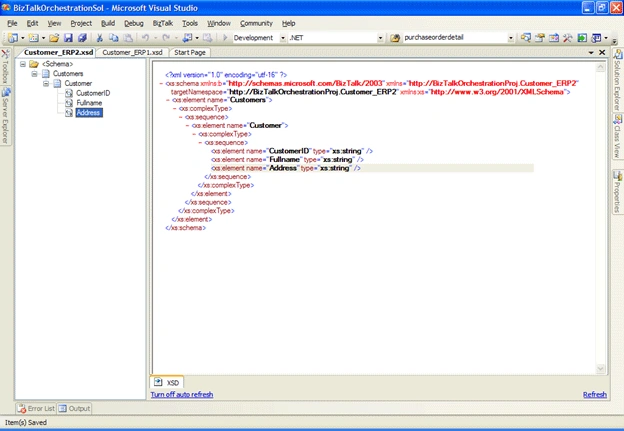Open Solution Explorer from the toolbar icon

tap(526, 38)
